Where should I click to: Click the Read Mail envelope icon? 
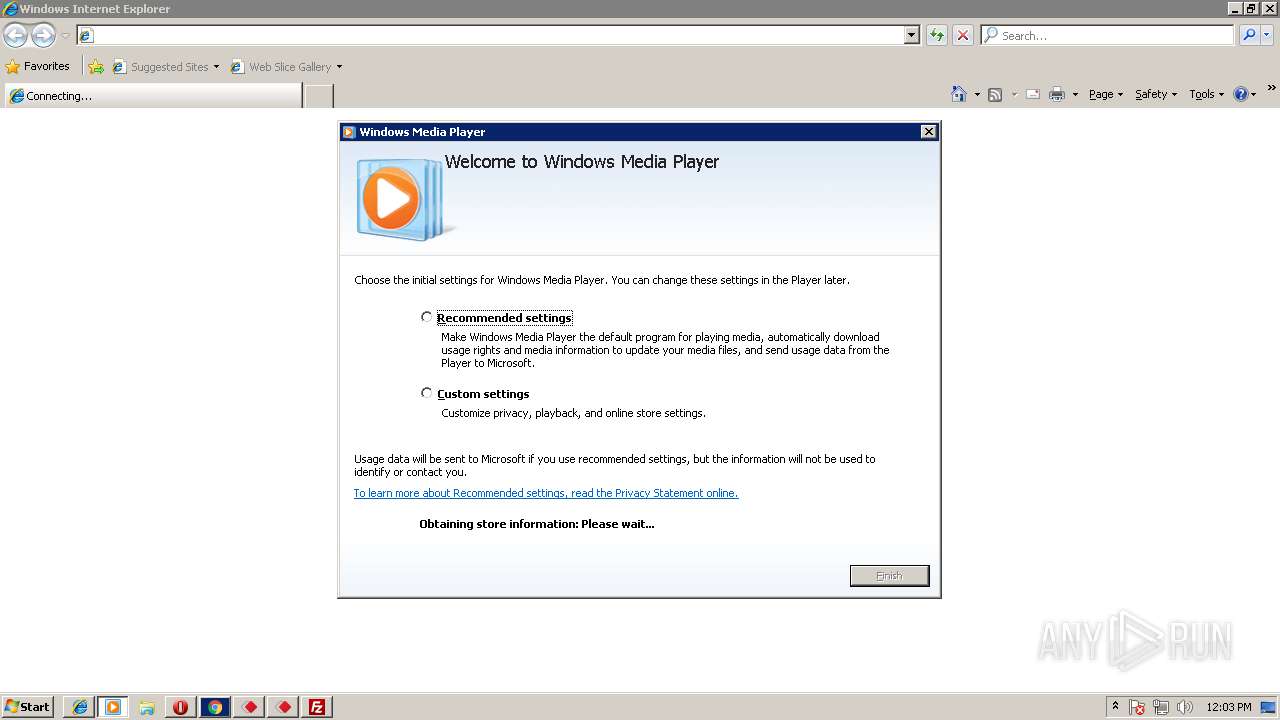1033,95
